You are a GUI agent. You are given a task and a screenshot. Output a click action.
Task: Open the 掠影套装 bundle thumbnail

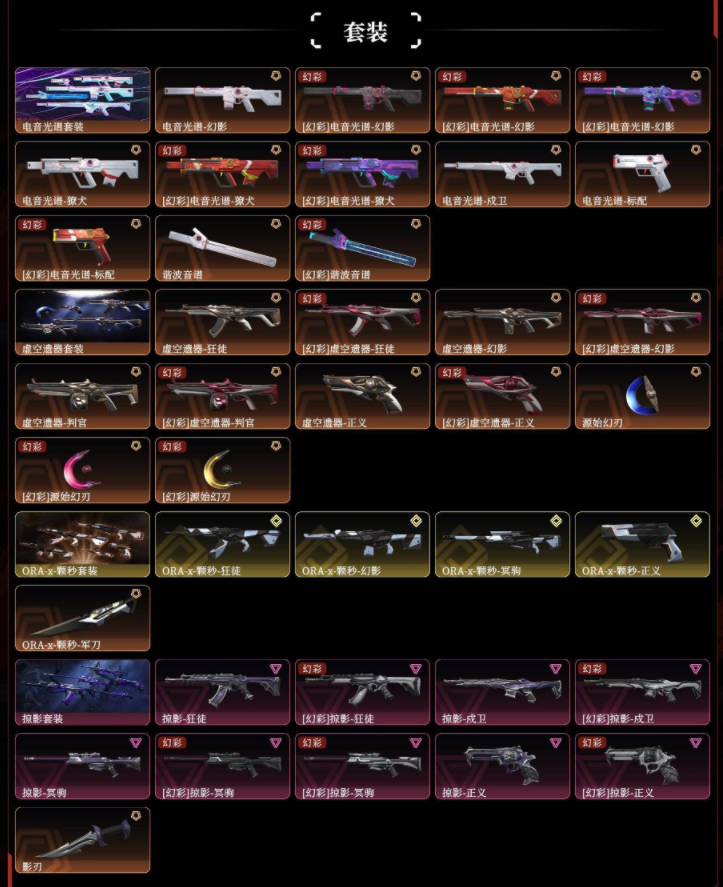(83, 692)
